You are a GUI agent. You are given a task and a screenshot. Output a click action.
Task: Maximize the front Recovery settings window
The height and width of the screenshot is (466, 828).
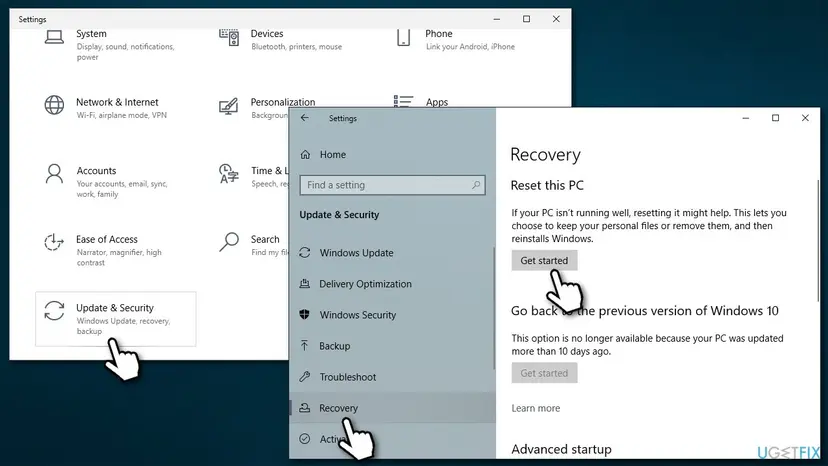pos(775,118)
